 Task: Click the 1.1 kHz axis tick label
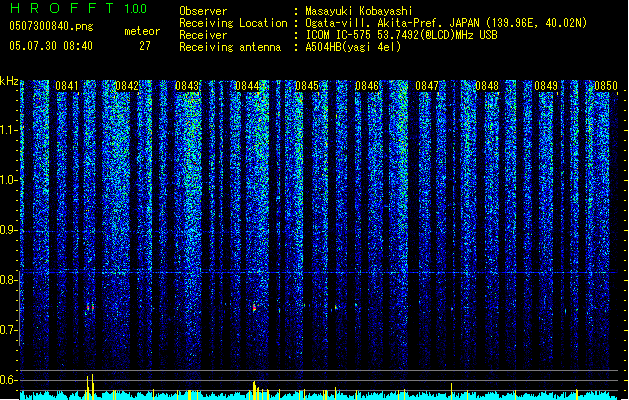(x=9, y=130)
